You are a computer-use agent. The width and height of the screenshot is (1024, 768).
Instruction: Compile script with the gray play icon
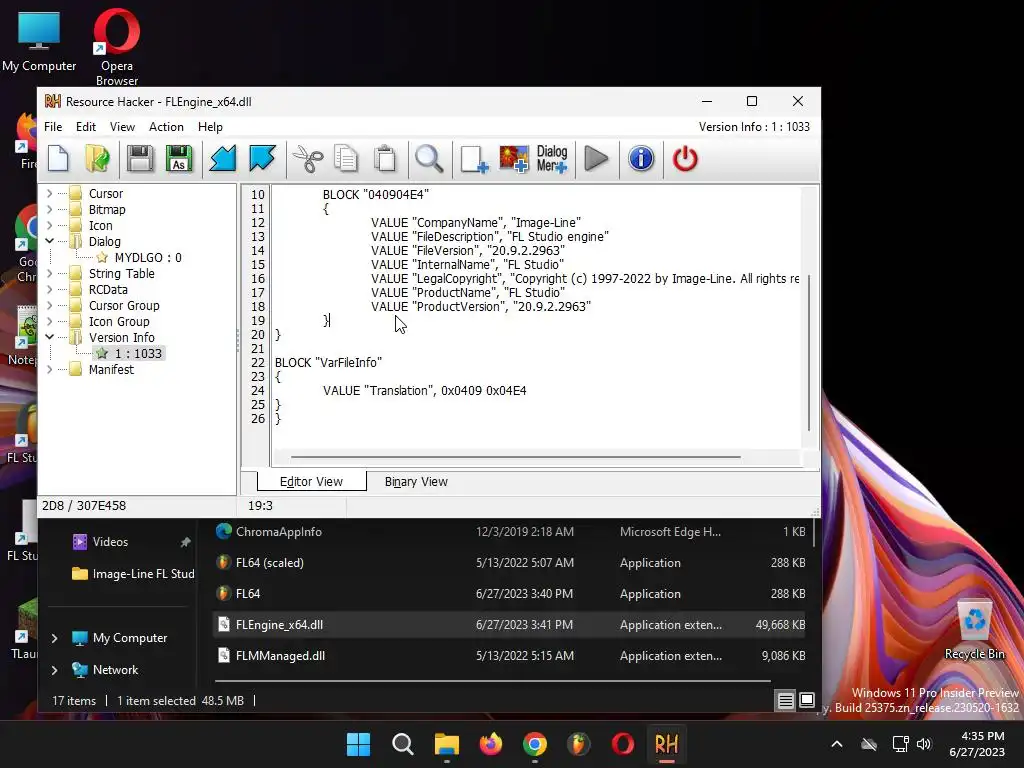tap(596, 159)
